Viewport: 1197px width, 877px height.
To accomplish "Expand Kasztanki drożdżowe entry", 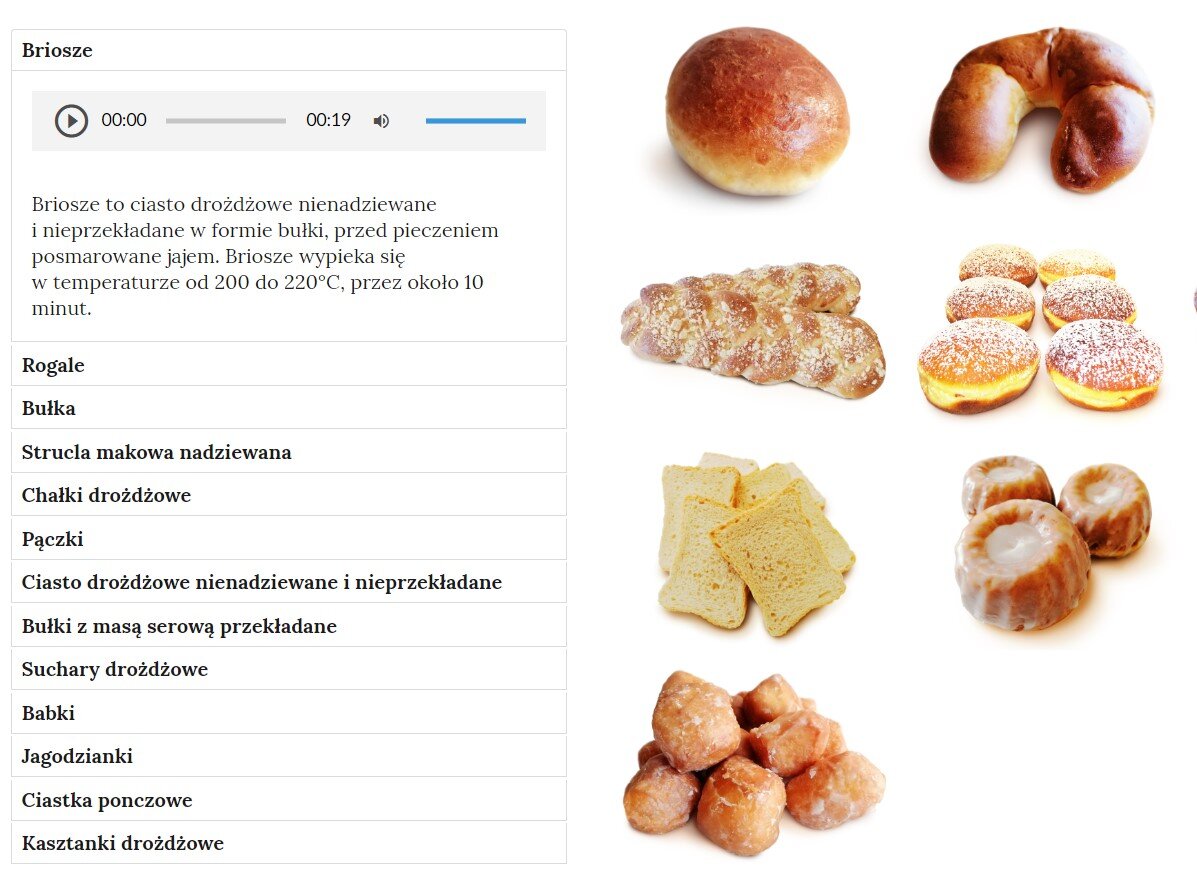I will (289, 843).
